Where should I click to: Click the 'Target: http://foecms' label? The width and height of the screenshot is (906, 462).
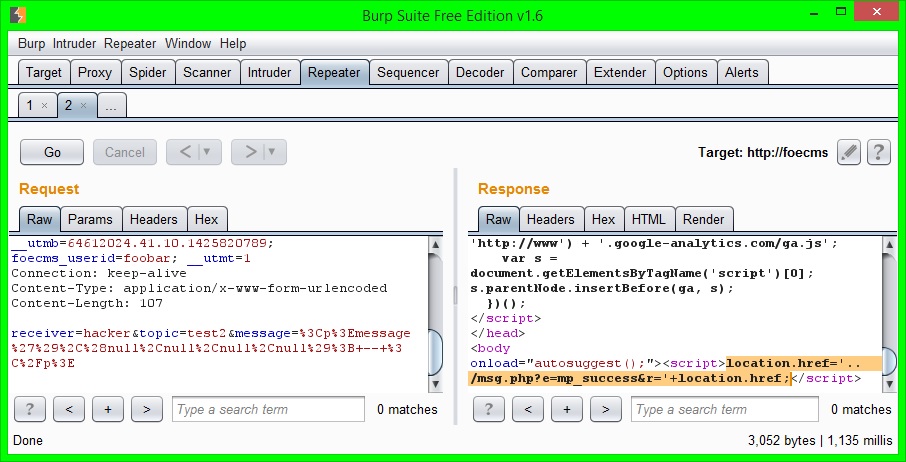click(763, 152)
